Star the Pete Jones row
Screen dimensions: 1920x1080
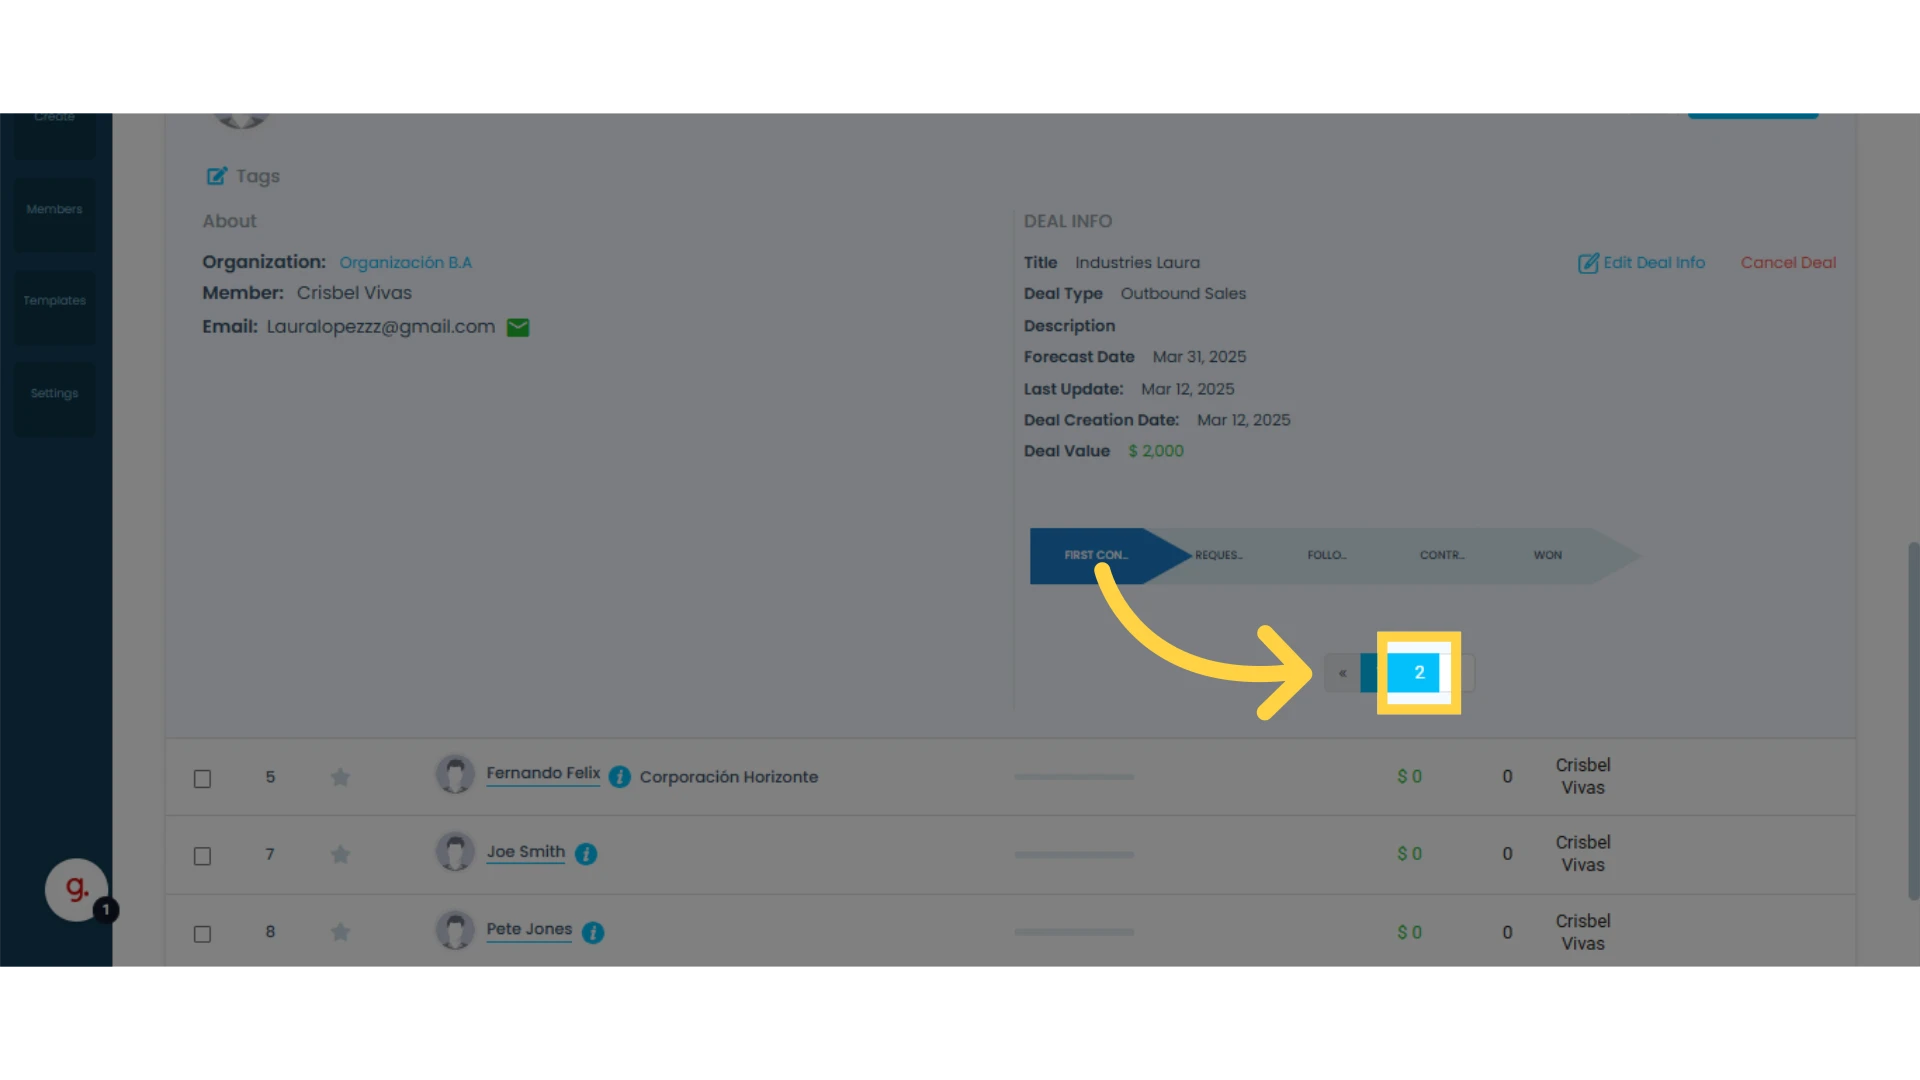point(340,932)
